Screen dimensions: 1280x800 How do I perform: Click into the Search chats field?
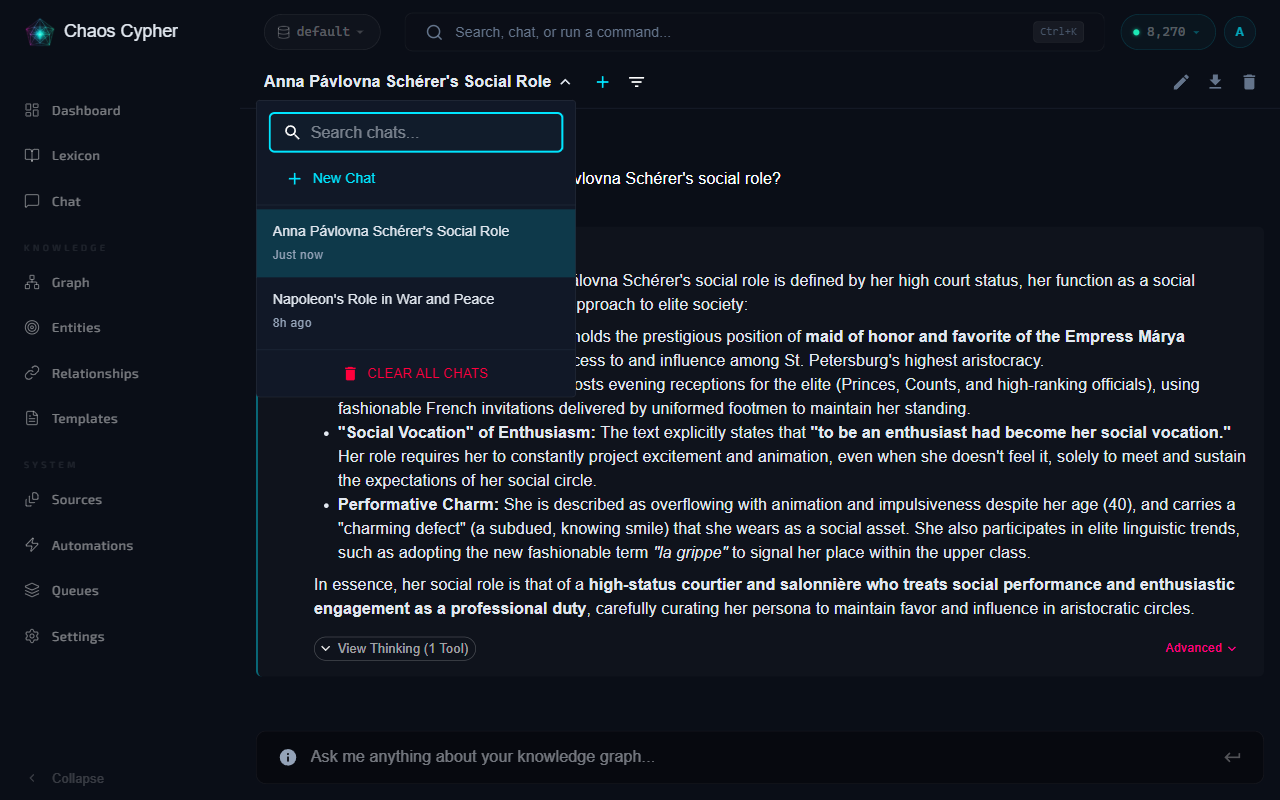click(x=416, y=132)
